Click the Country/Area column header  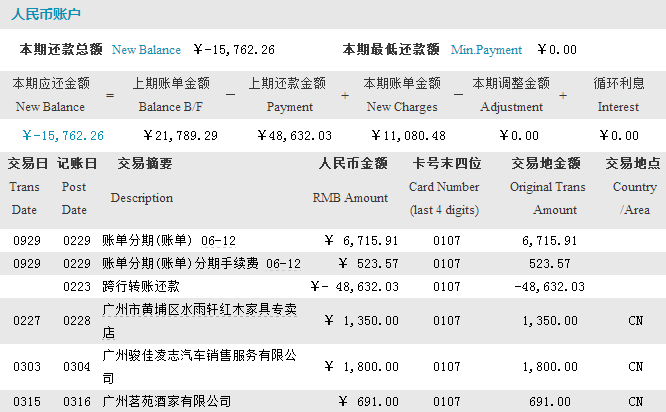tap(634, 186)
